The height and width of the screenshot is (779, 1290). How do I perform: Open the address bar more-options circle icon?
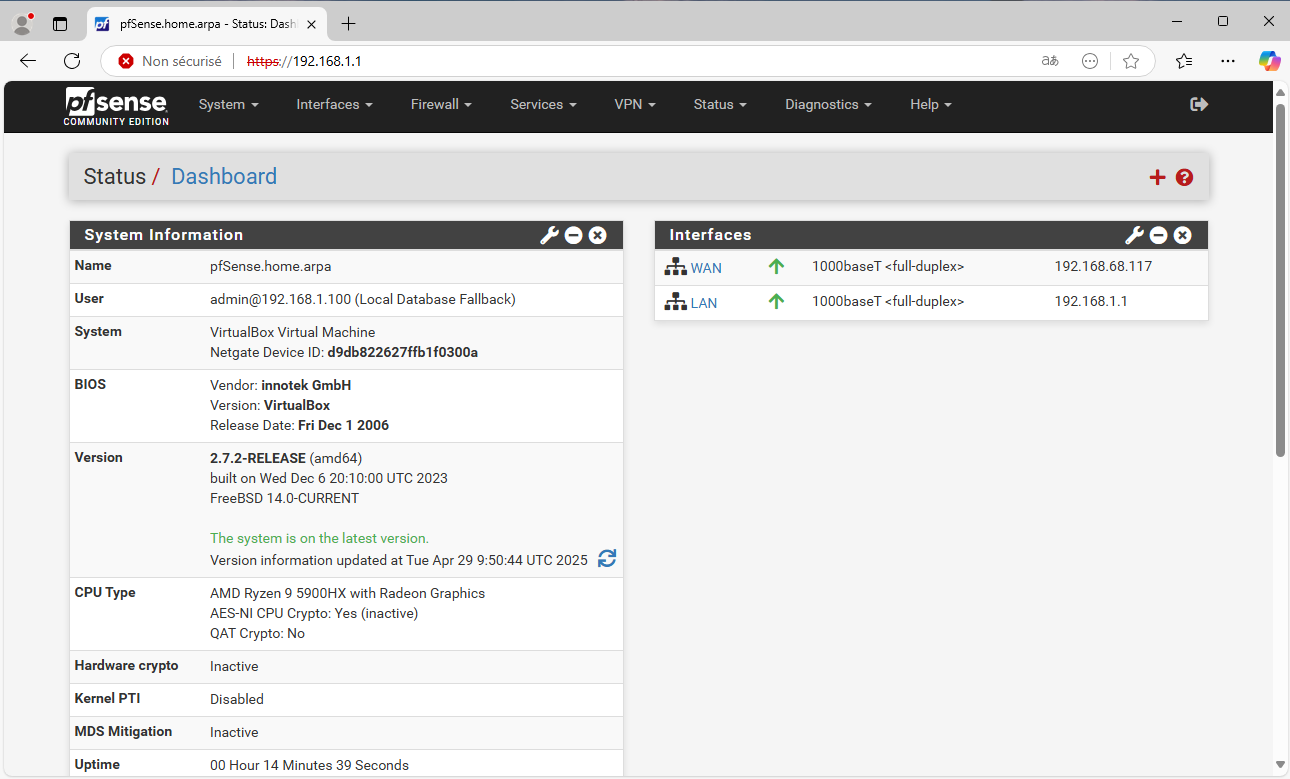click(1091, 61)
